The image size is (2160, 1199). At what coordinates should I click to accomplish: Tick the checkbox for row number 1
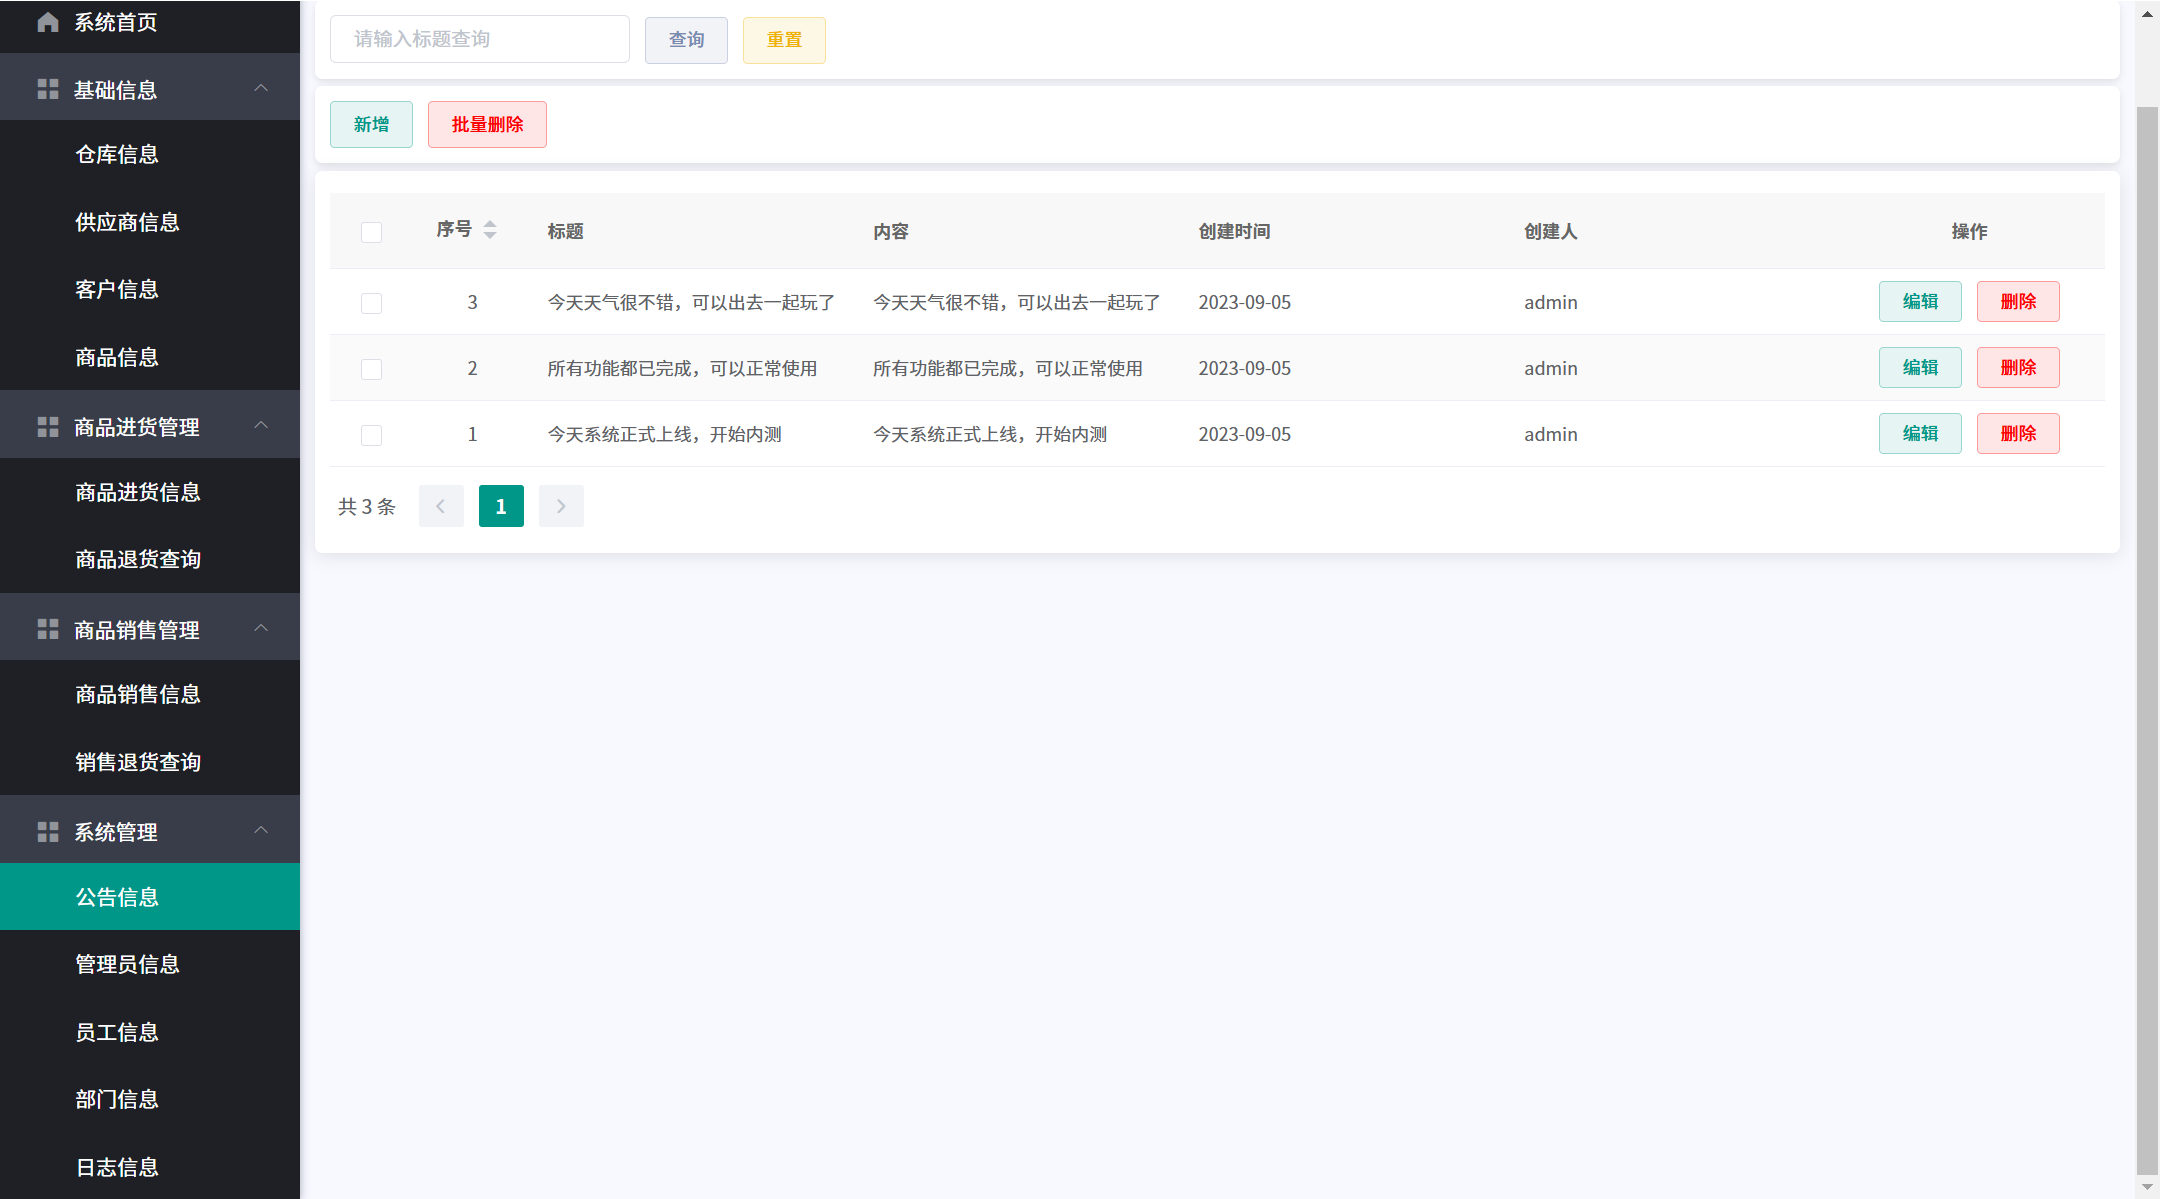click(x=371, y=435)
